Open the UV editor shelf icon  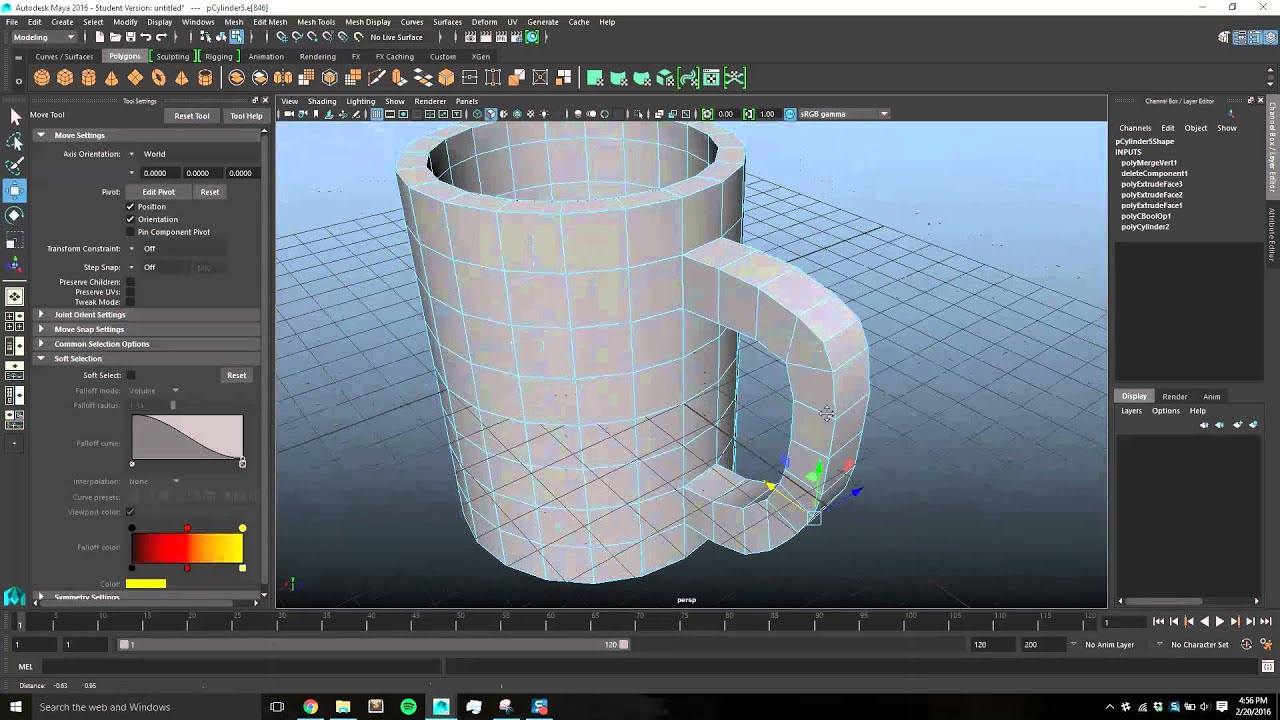(x=711, y=78)
